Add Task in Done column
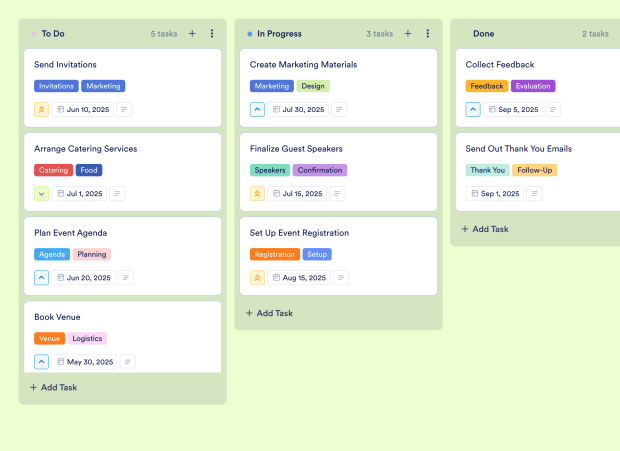 tap(485, 229)
